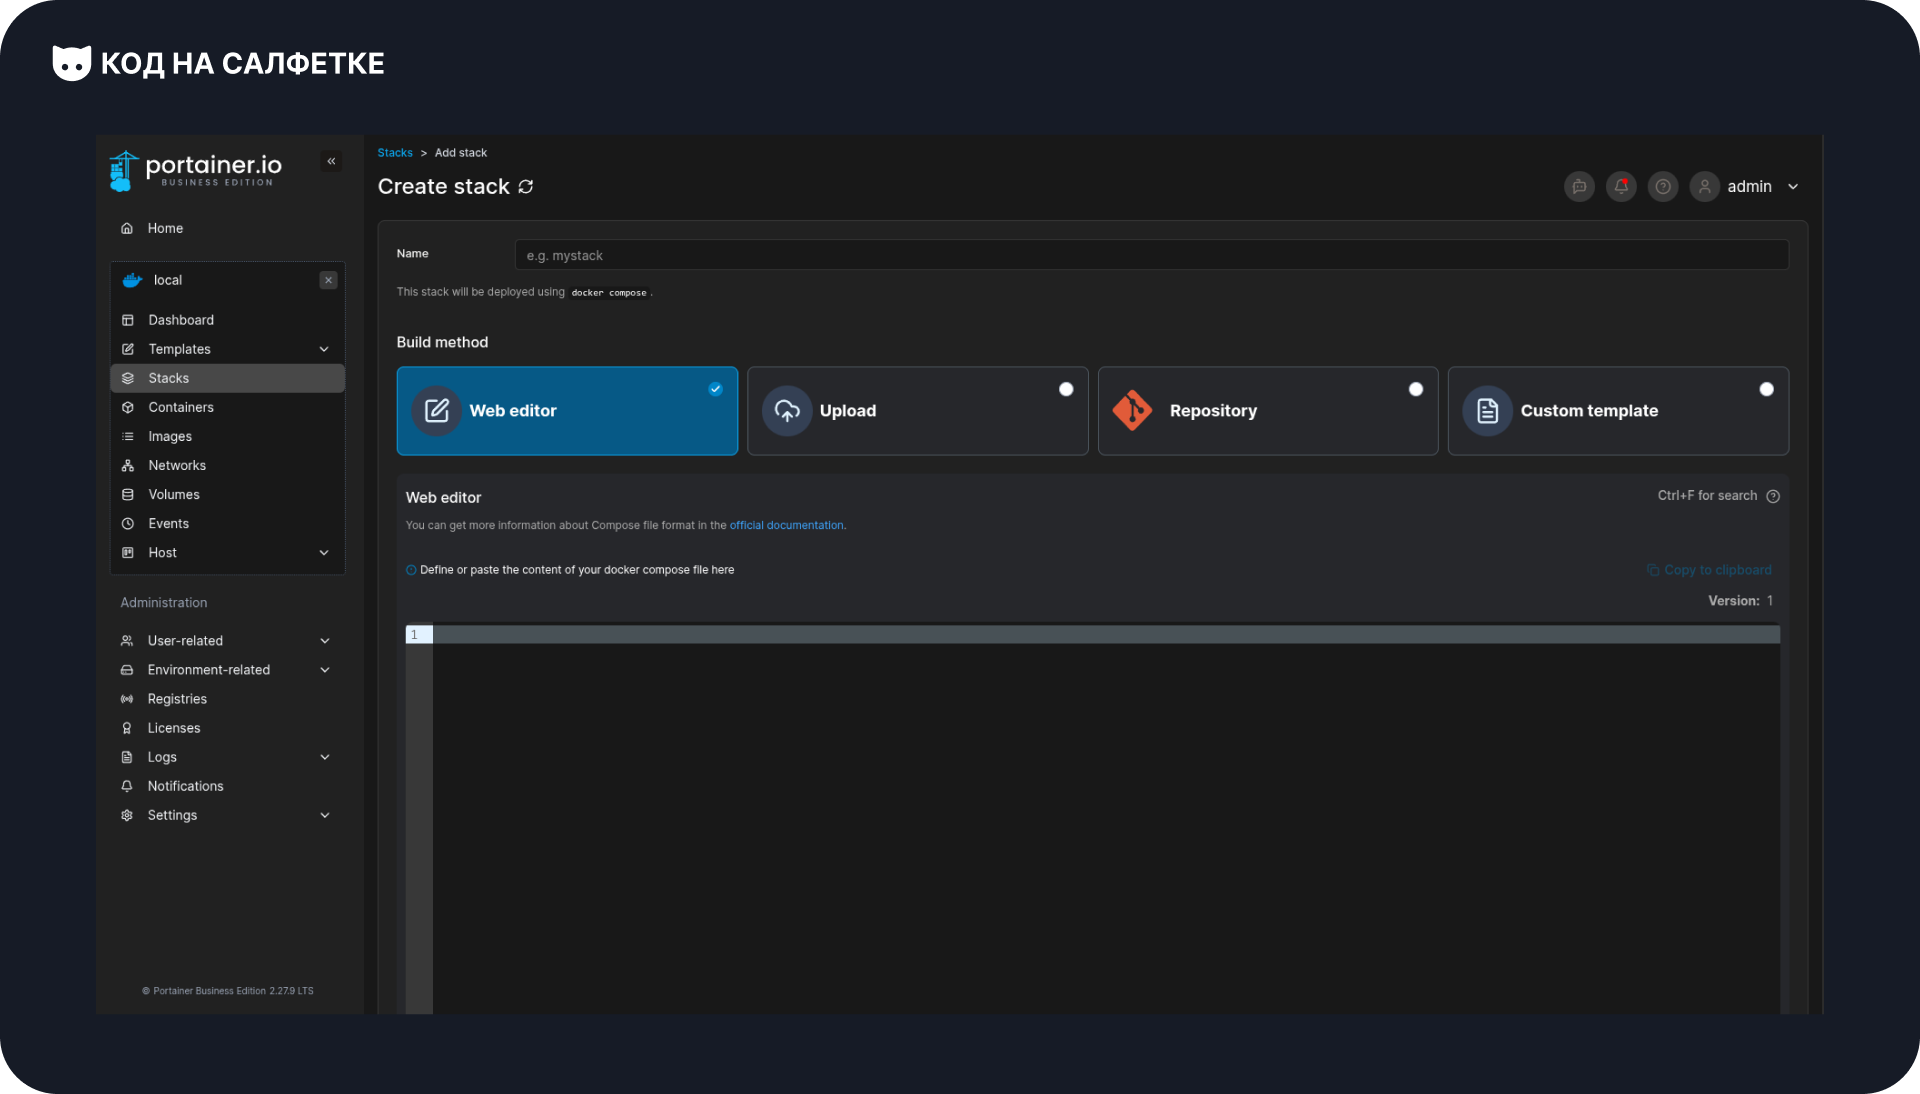Click the Events clock icon

pyautogui.click(x=128, y=523)
